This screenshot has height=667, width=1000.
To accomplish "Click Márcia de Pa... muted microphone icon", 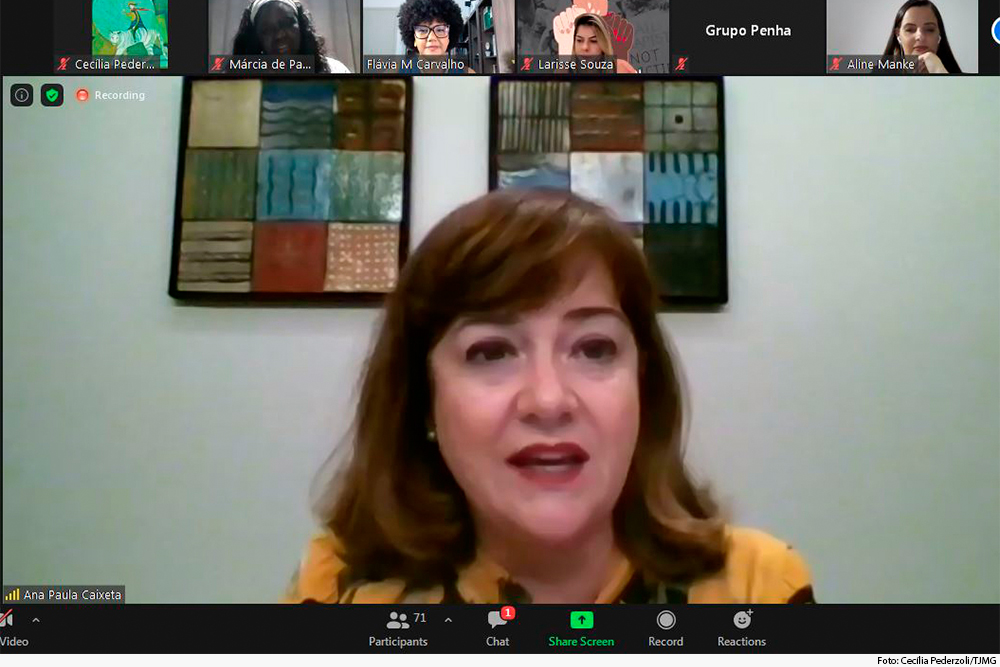I will point(218,64).
